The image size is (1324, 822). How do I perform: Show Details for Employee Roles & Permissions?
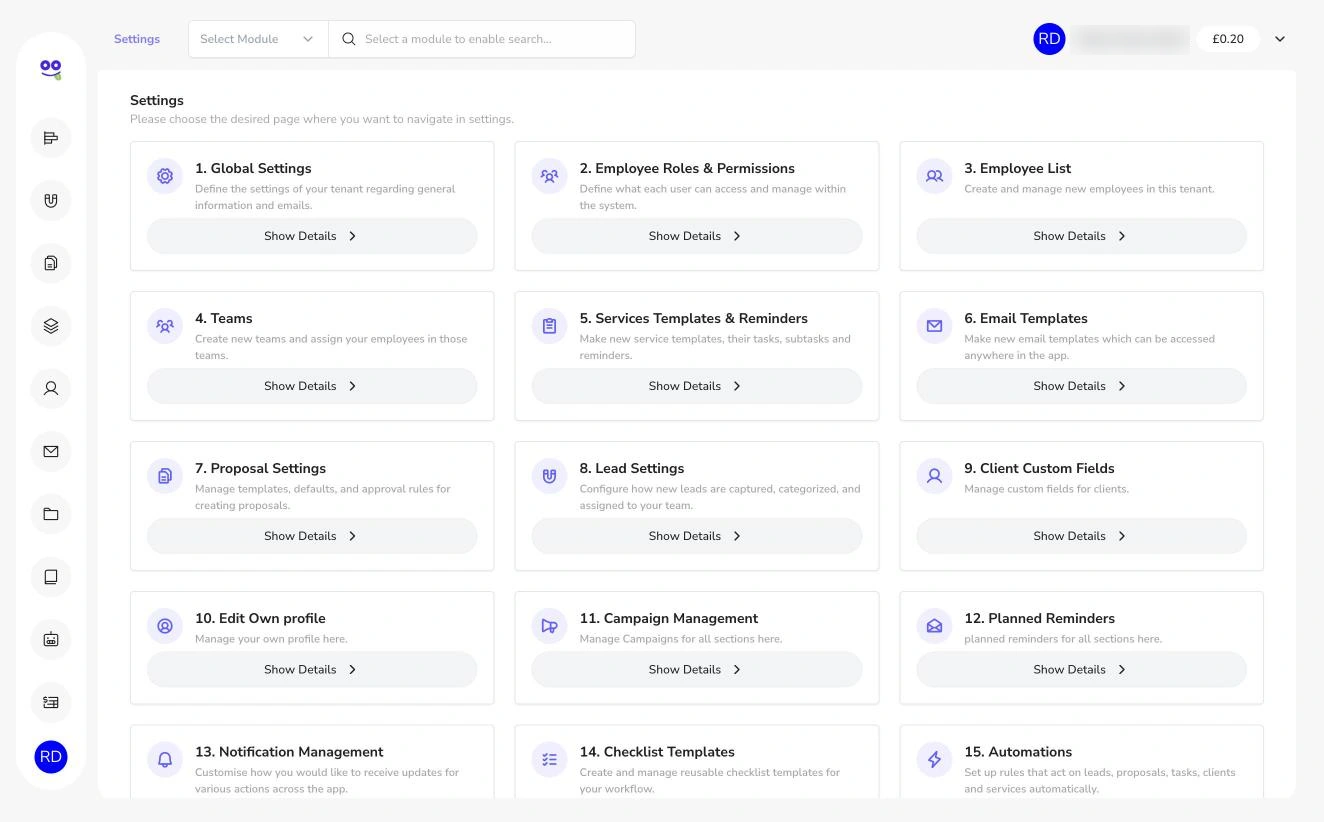tap(696, 236)
